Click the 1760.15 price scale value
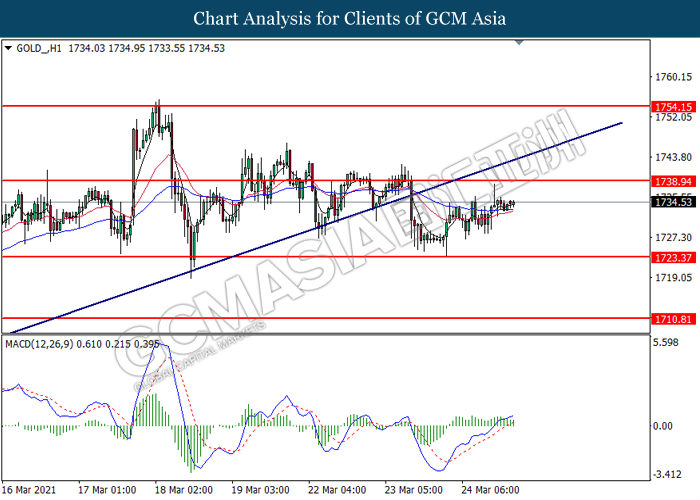The height and width of the screenshot is (500, 700). tap(673, 77)
